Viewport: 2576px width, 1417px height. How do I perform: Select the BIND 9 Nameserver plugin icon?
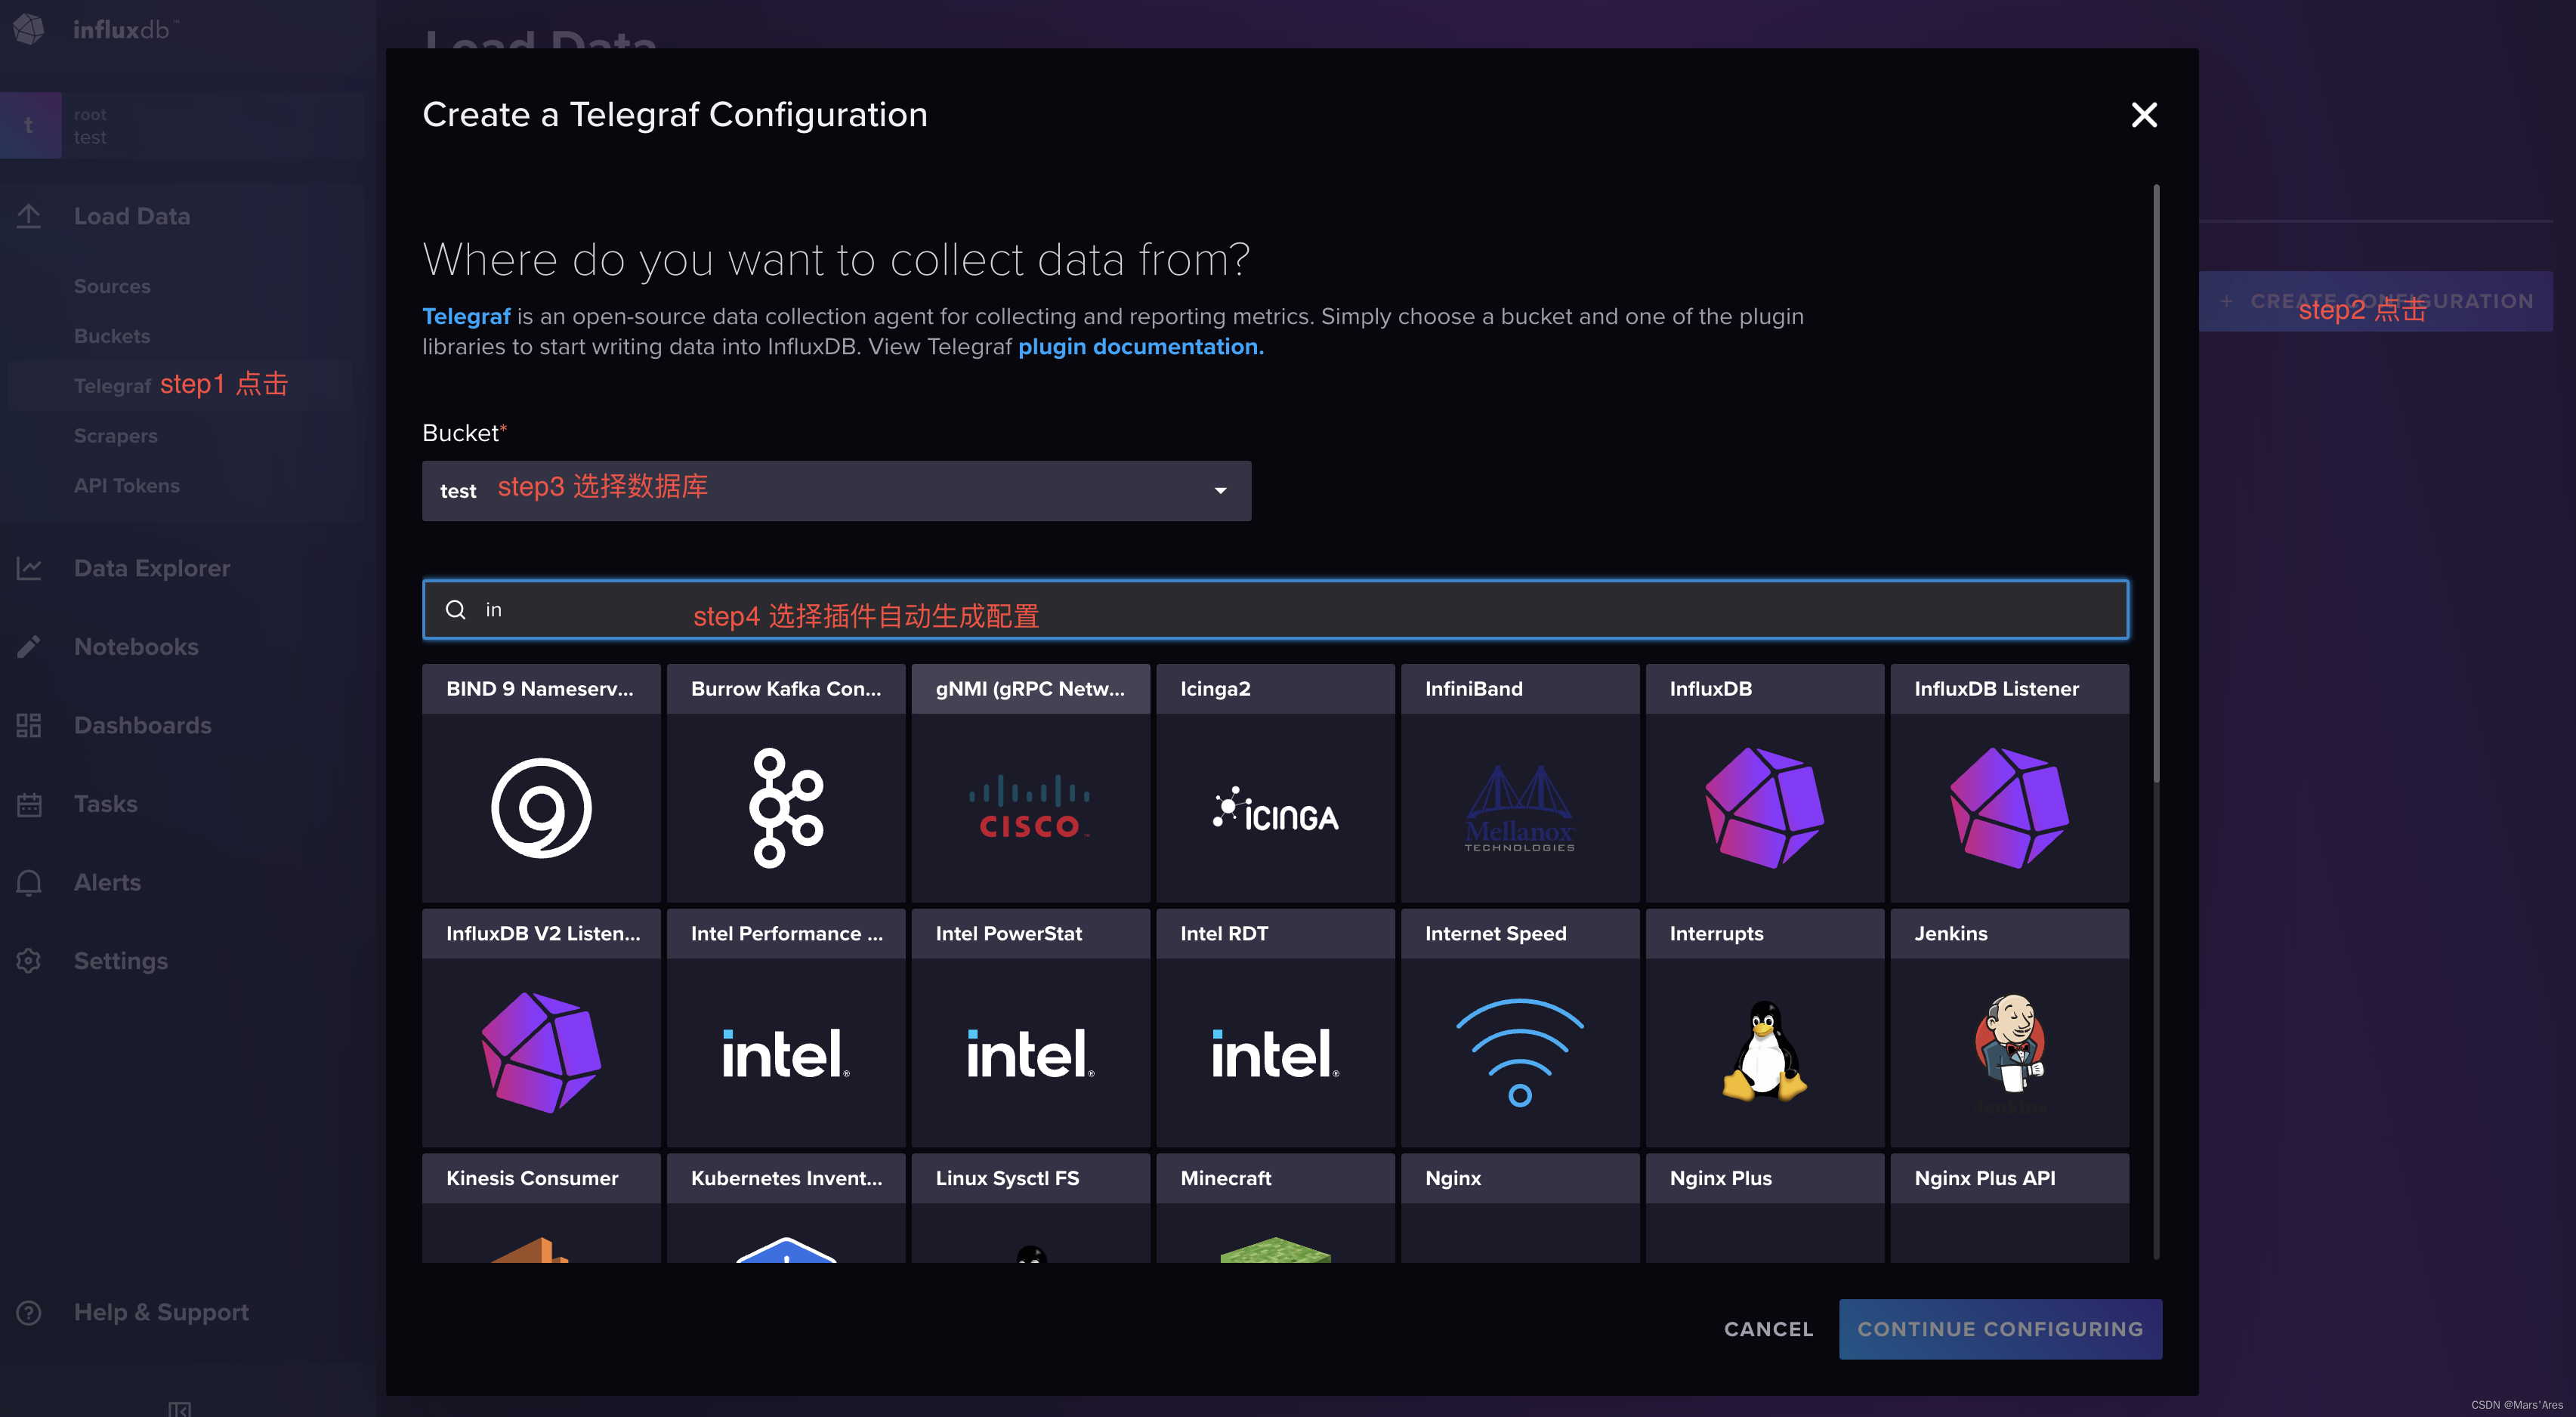pos(541,808)
